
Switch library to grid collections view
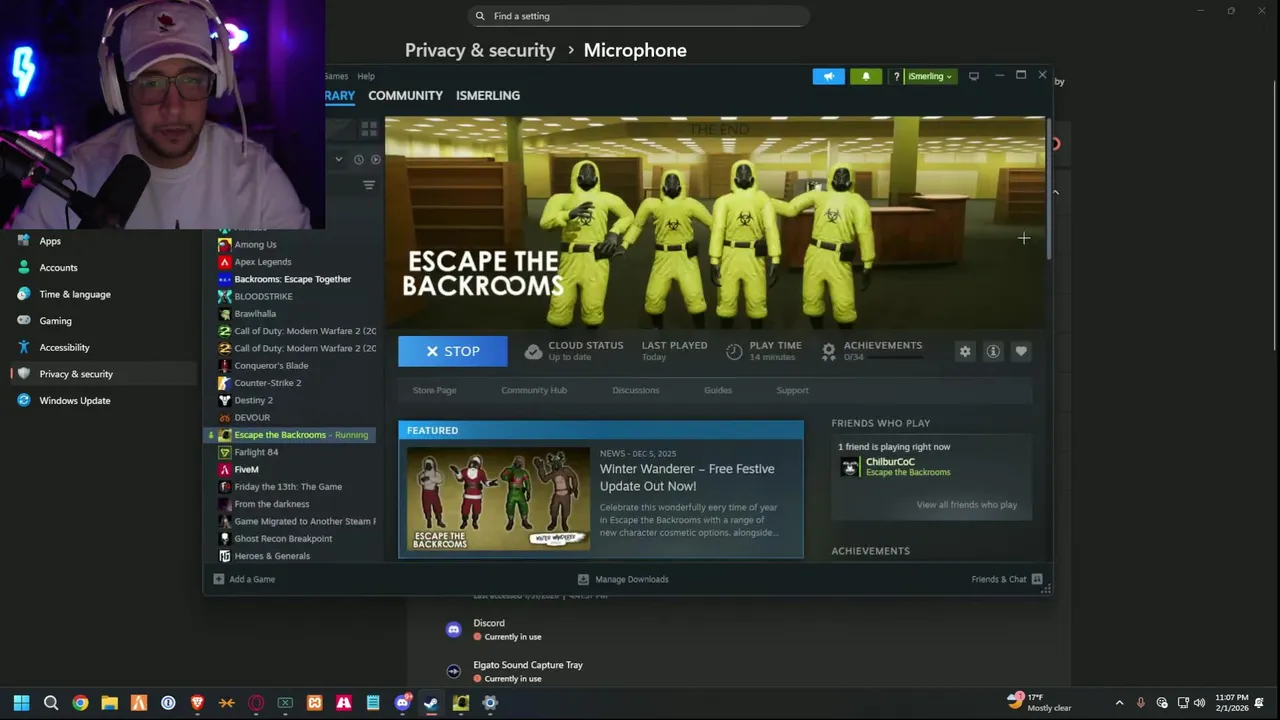tap(369, 129)
